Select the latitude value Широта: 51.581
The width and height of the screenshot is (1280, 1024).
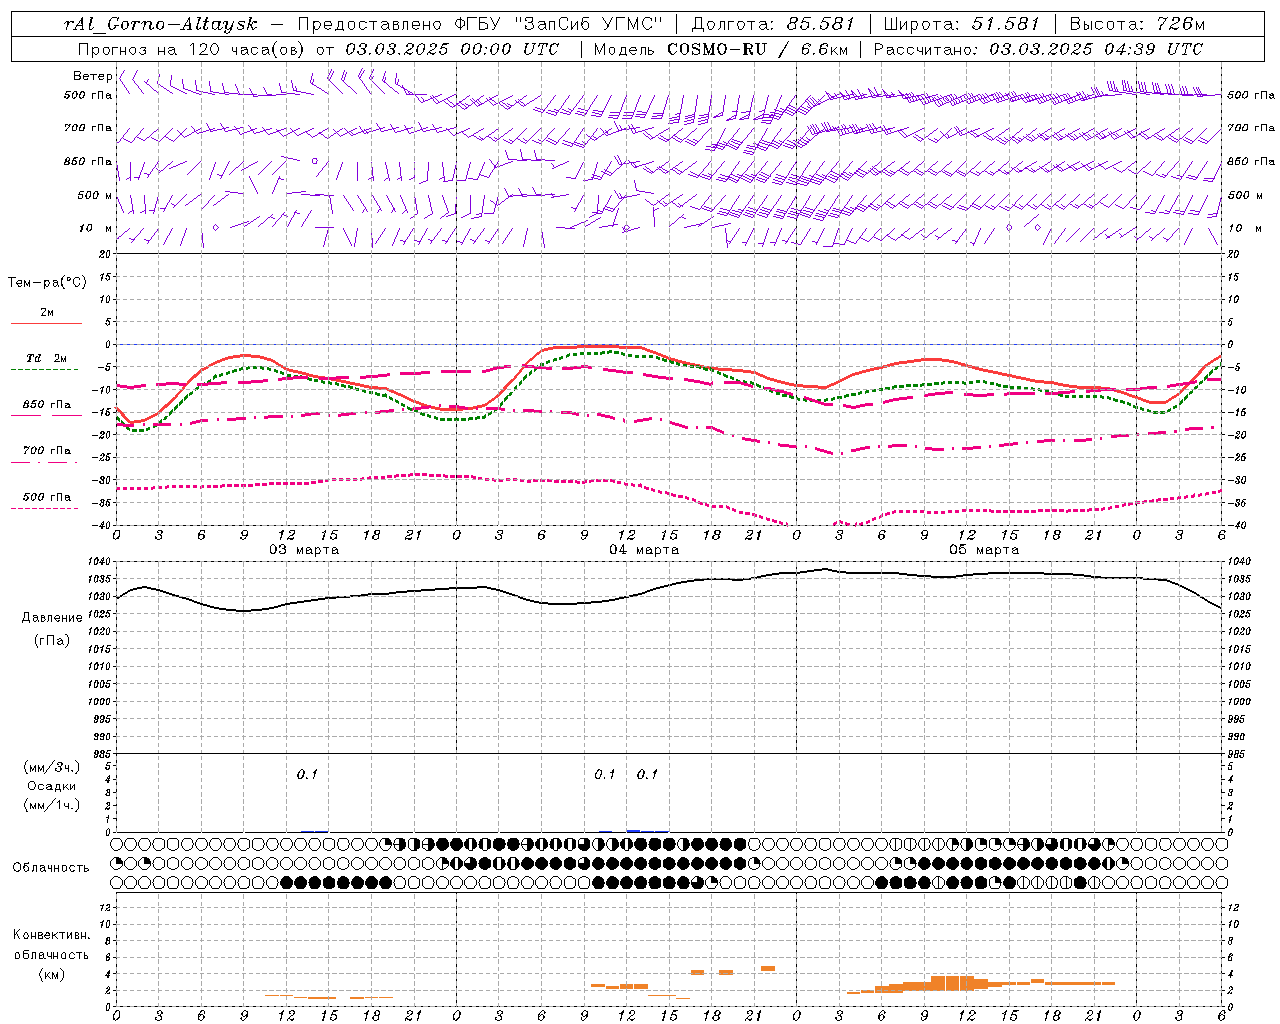[x=962, y=24]
